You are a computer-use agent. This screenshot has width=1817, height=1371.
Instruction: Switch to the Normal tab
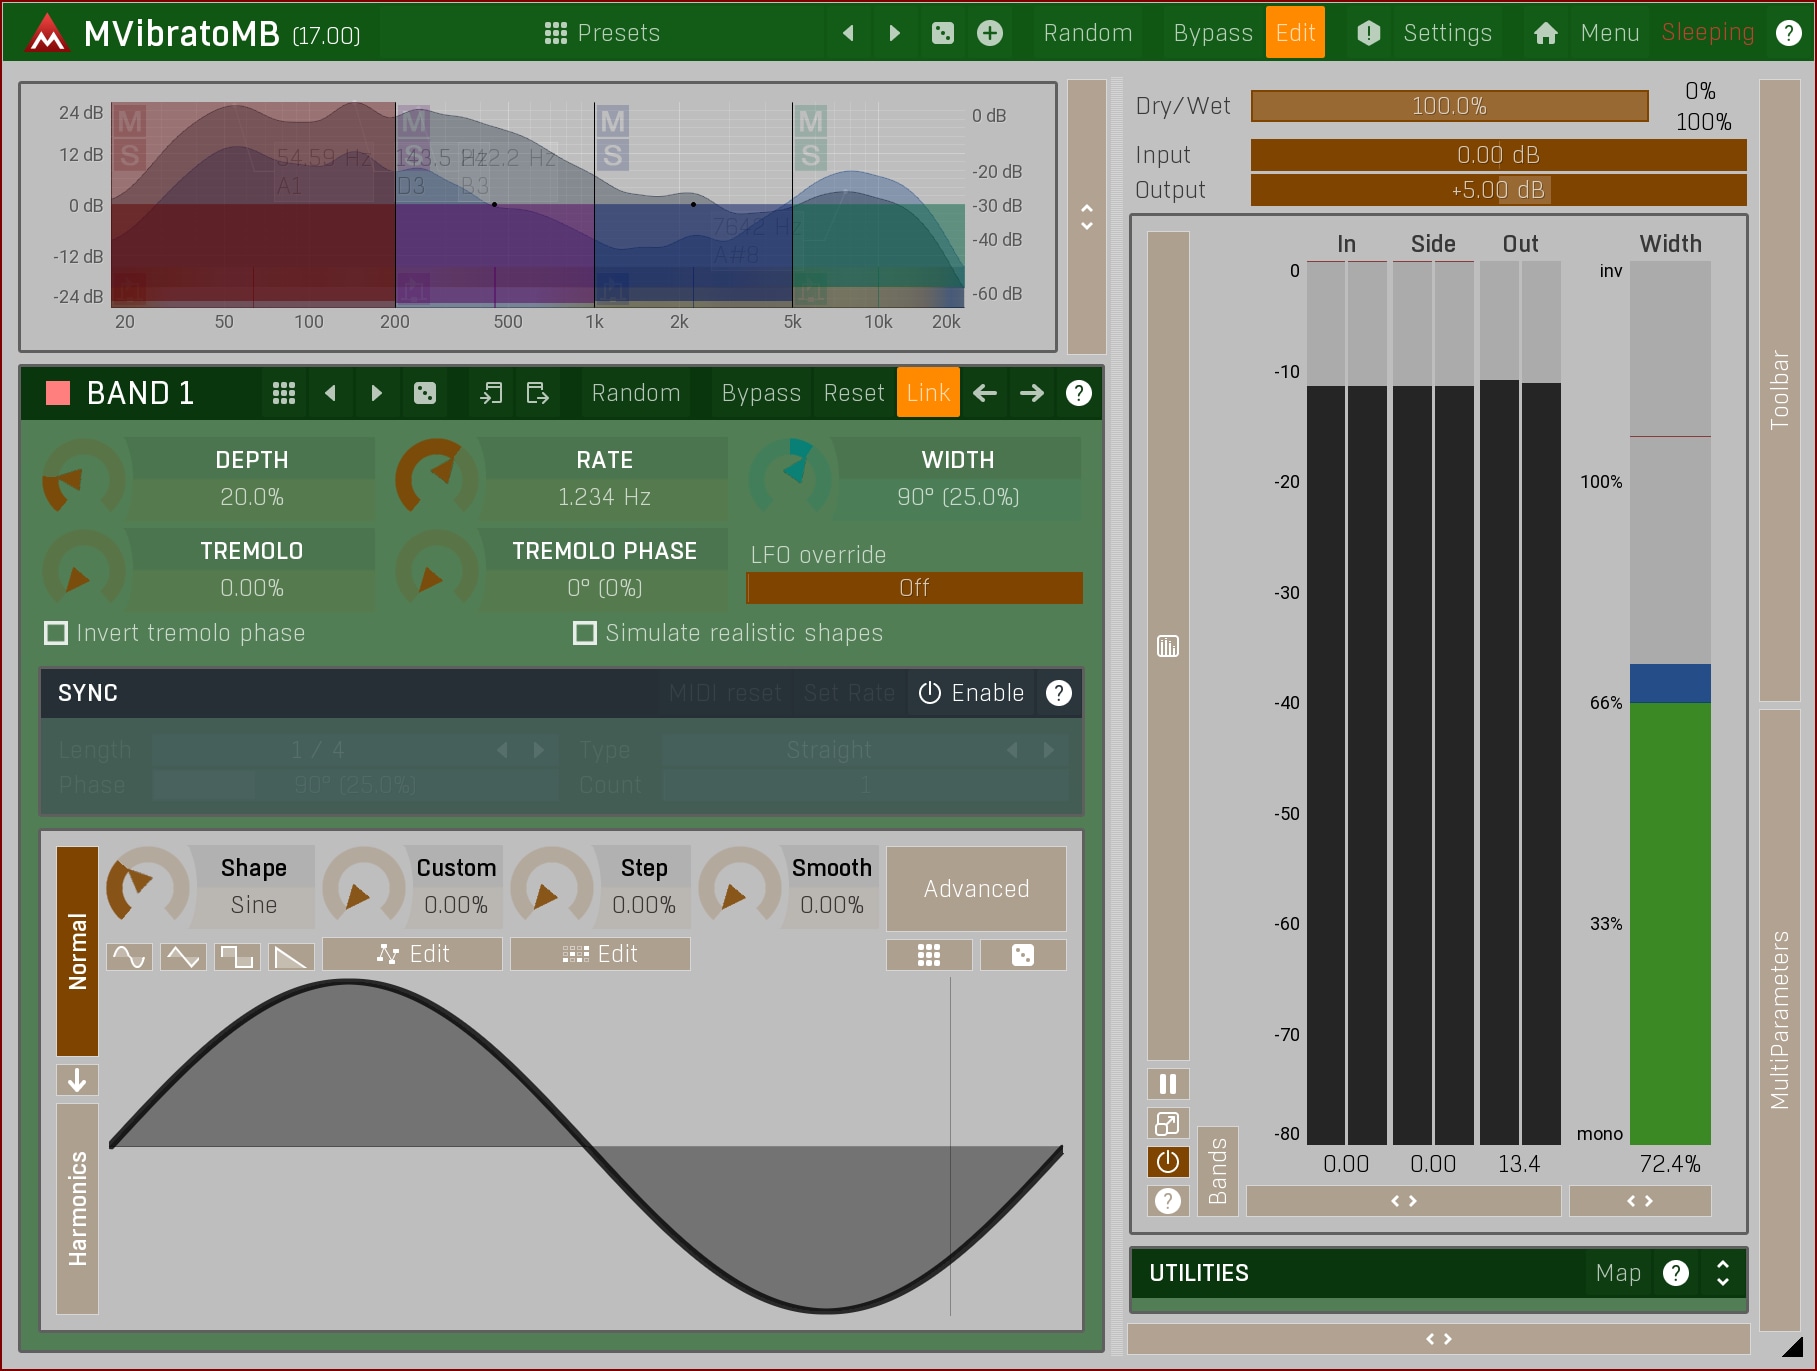tap(77, 950)
